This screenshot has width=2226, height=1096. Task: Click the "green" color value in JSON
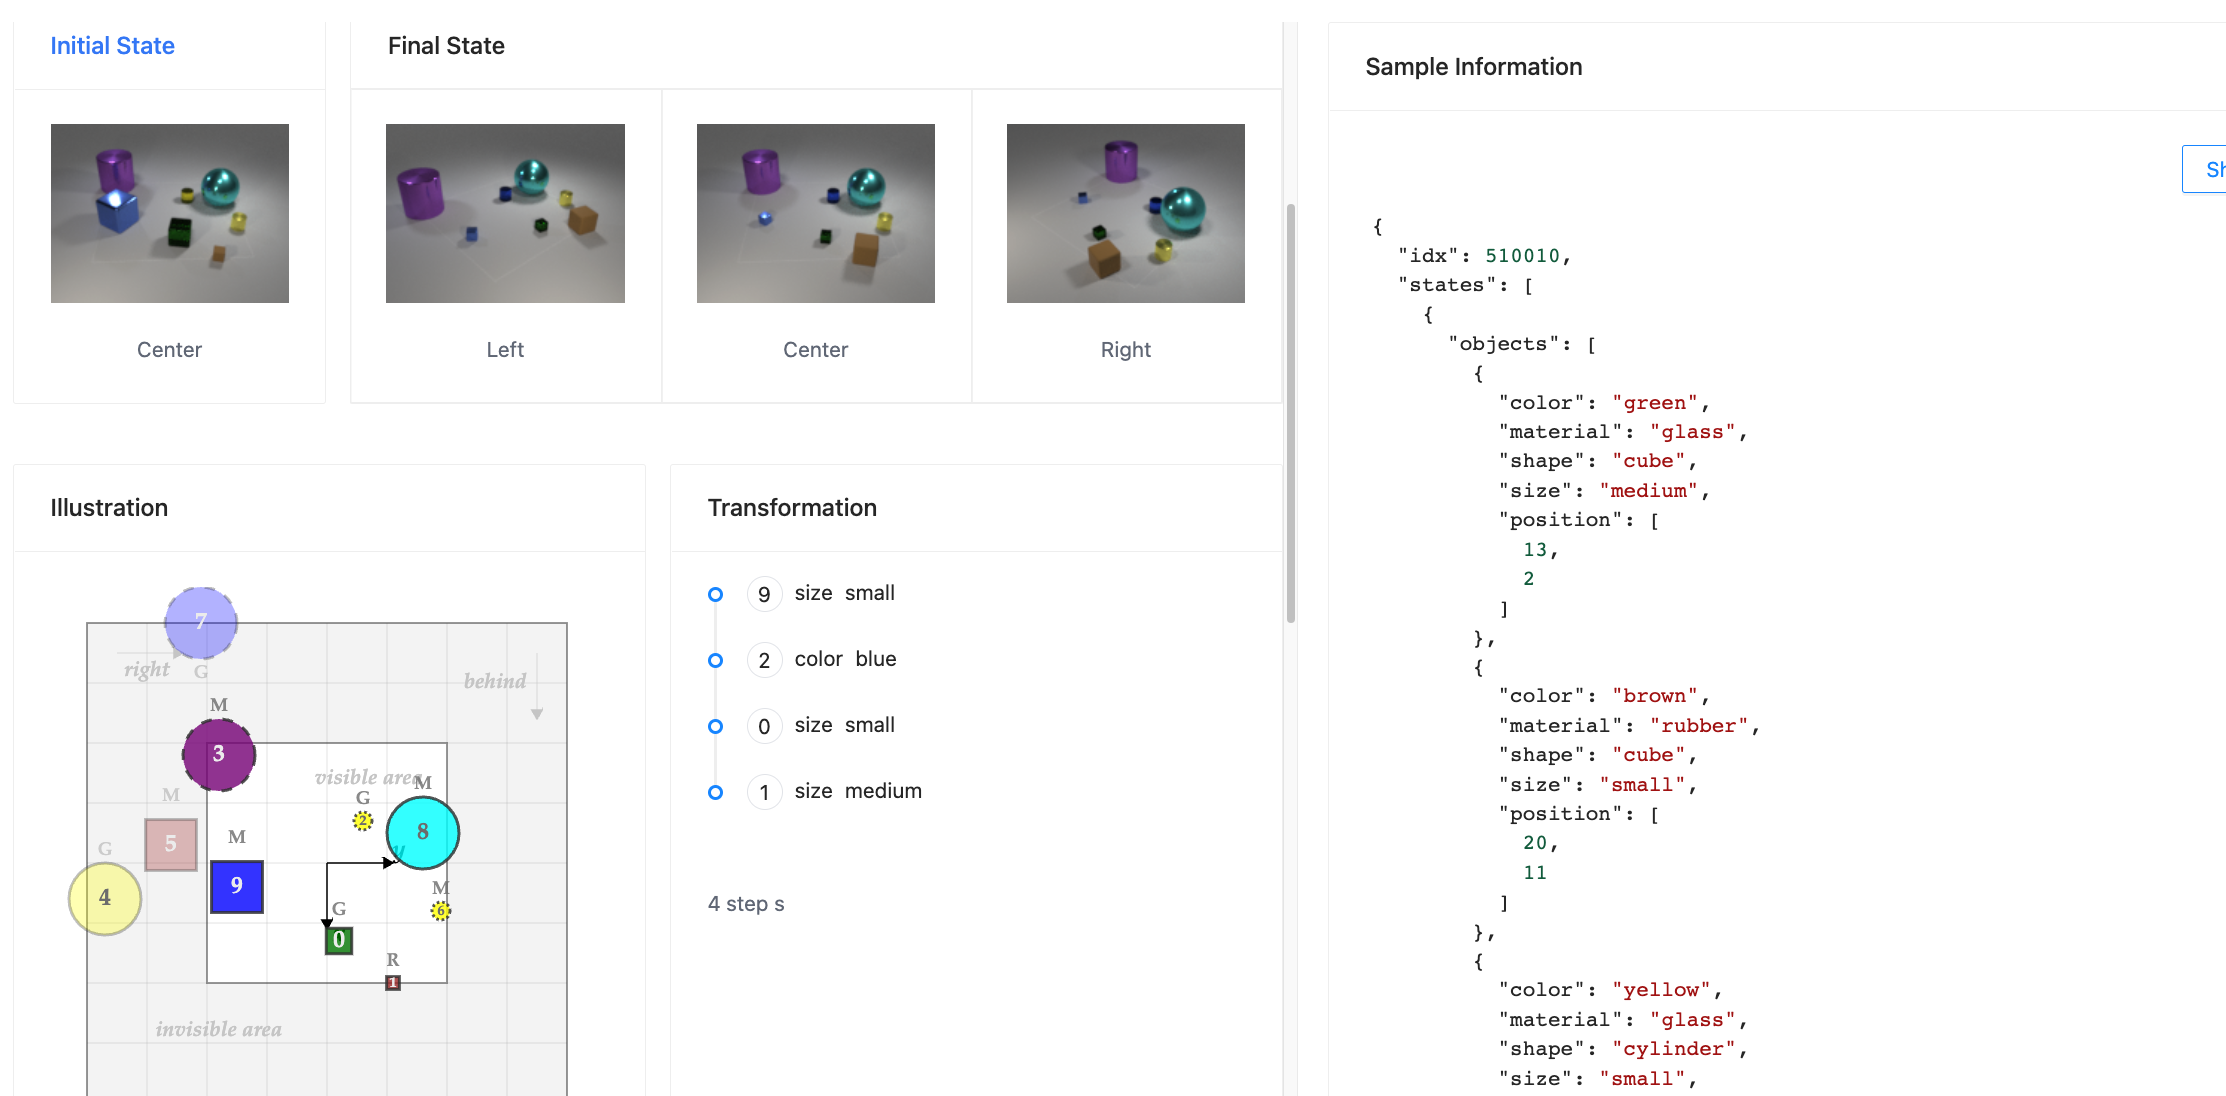tap(1654, 403)
